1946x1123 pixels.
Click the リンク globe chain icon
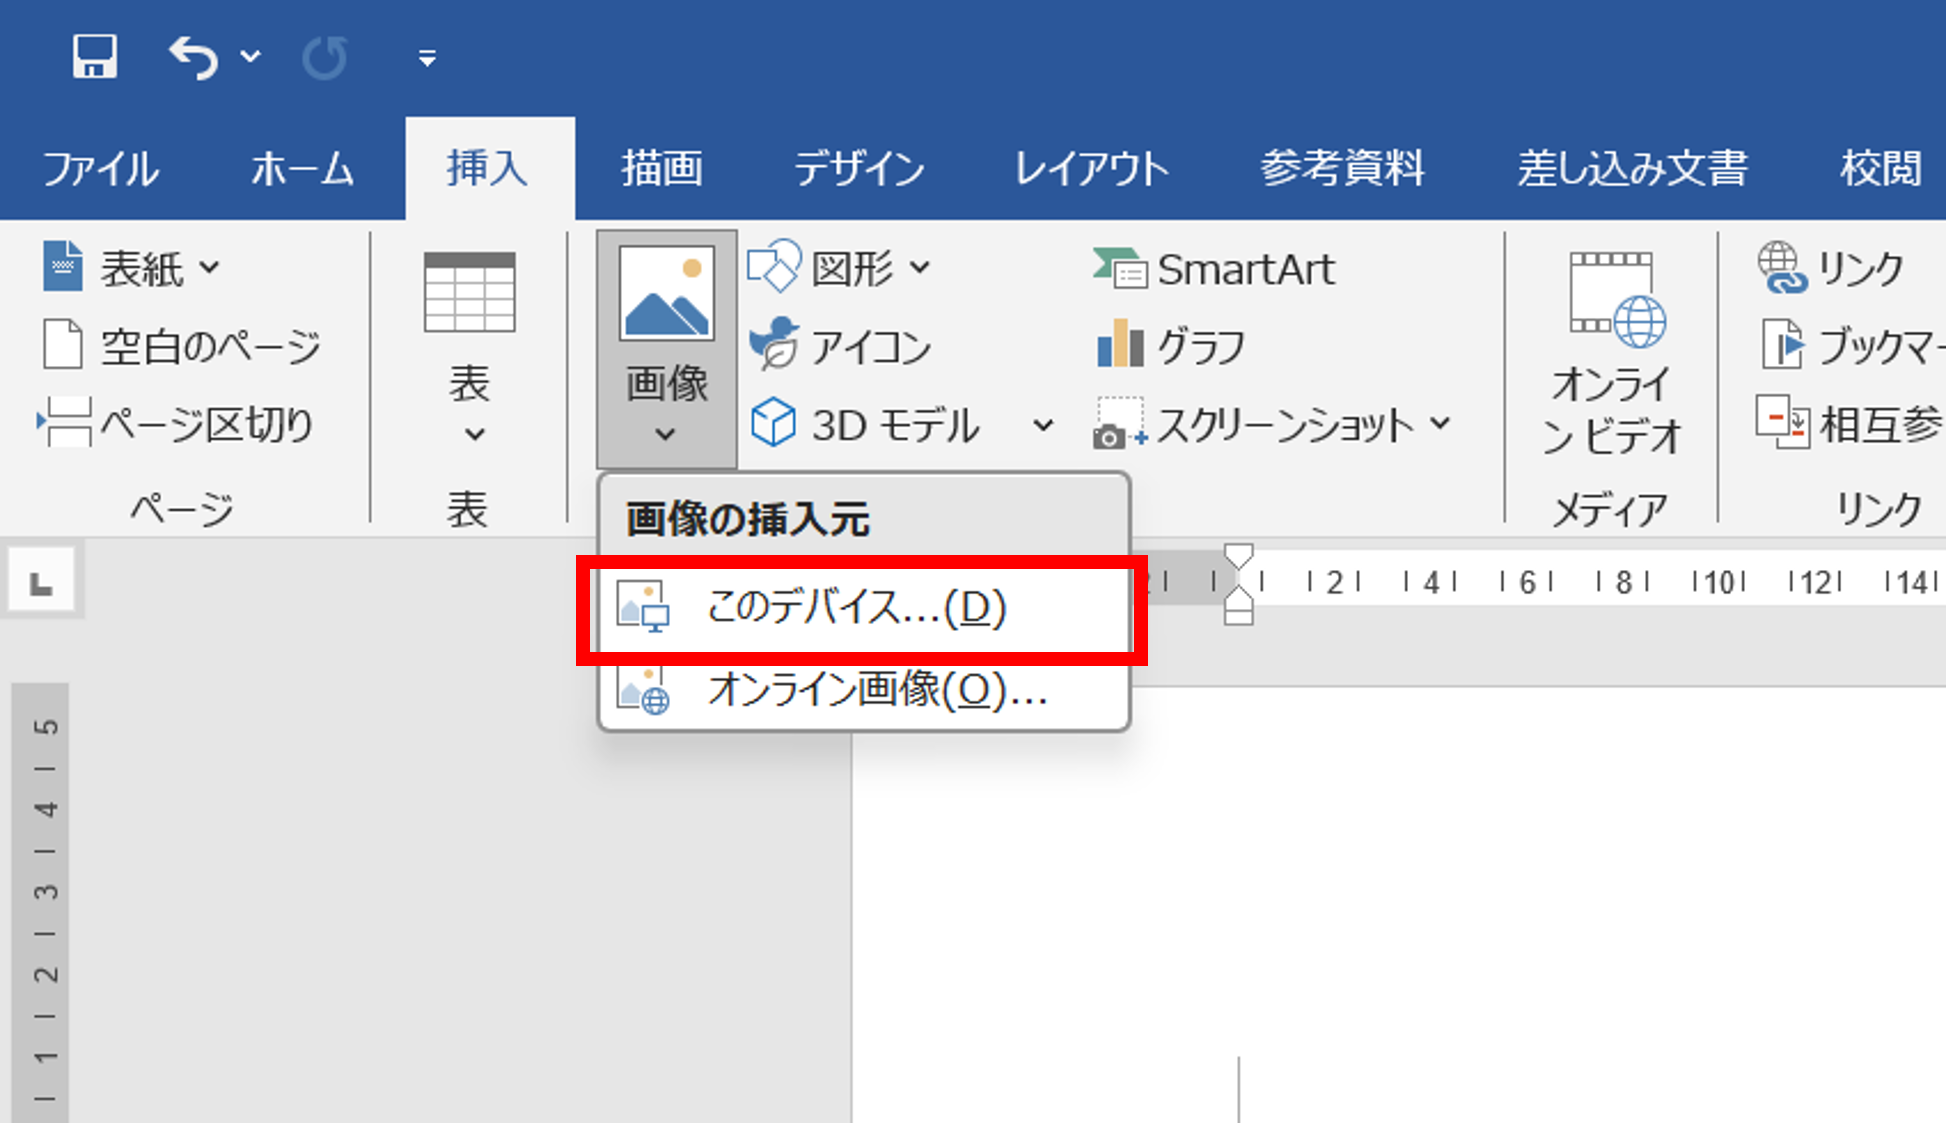click(1782, 267)
